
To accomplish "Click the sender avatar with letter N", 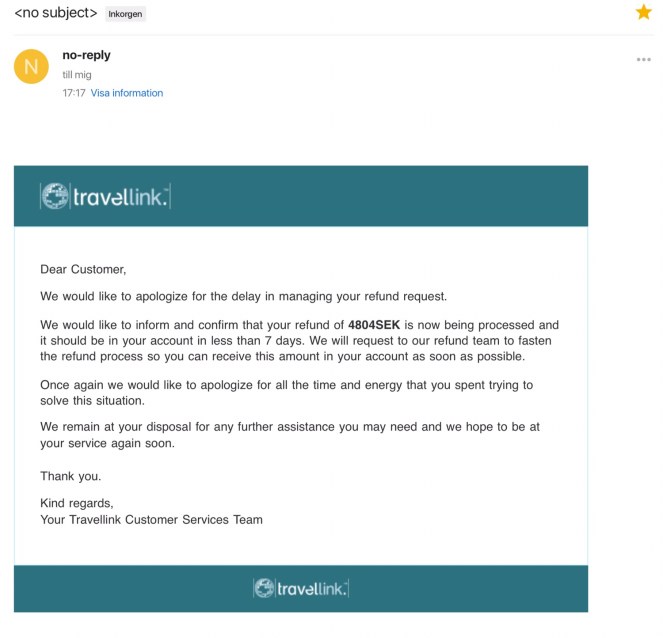I will 31,67.
